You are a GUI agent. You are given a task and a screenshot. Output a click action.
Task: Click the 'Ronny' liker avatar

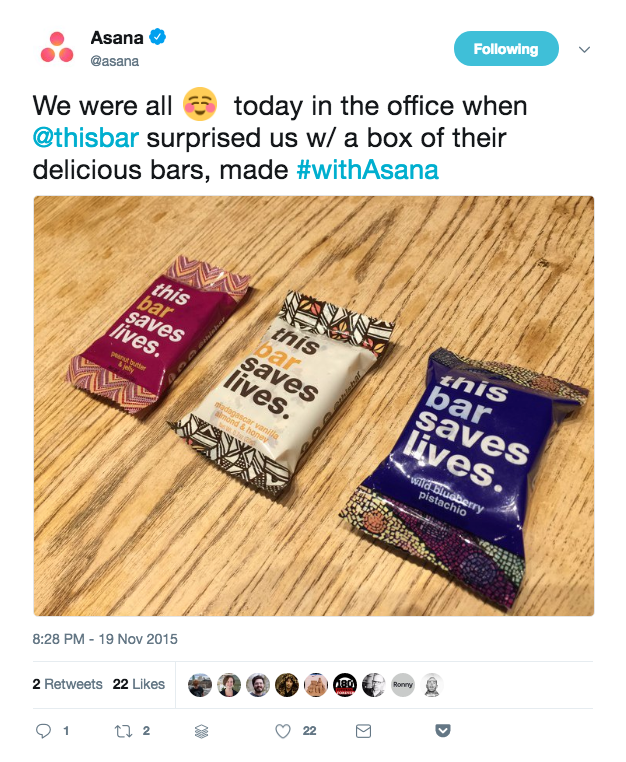coord(403,685)
